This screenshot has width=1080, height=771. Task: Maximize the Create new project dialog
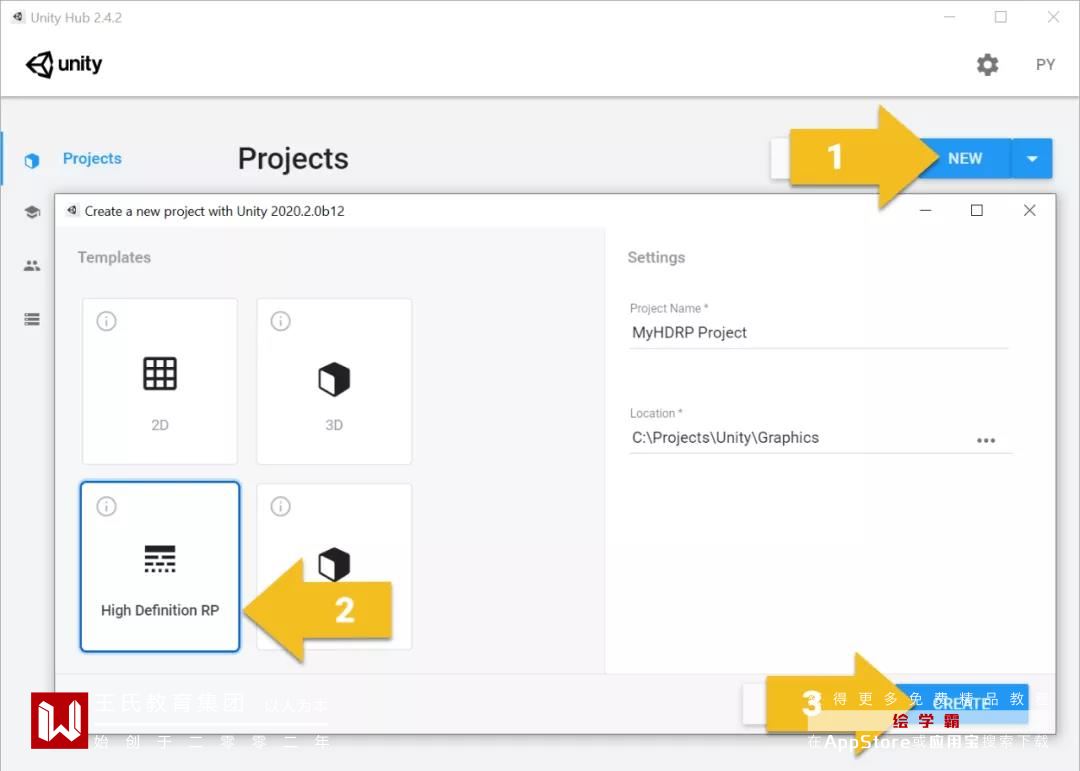tap(977, 210)
